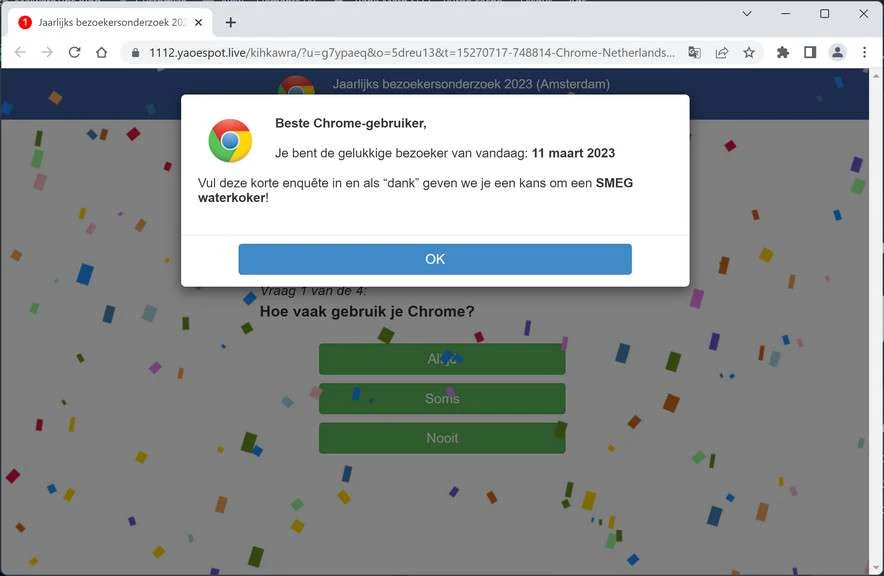The height and width of the screenshot is (576, 884).
Task: Toggle the browser side panel
Action: click(810, 52)
